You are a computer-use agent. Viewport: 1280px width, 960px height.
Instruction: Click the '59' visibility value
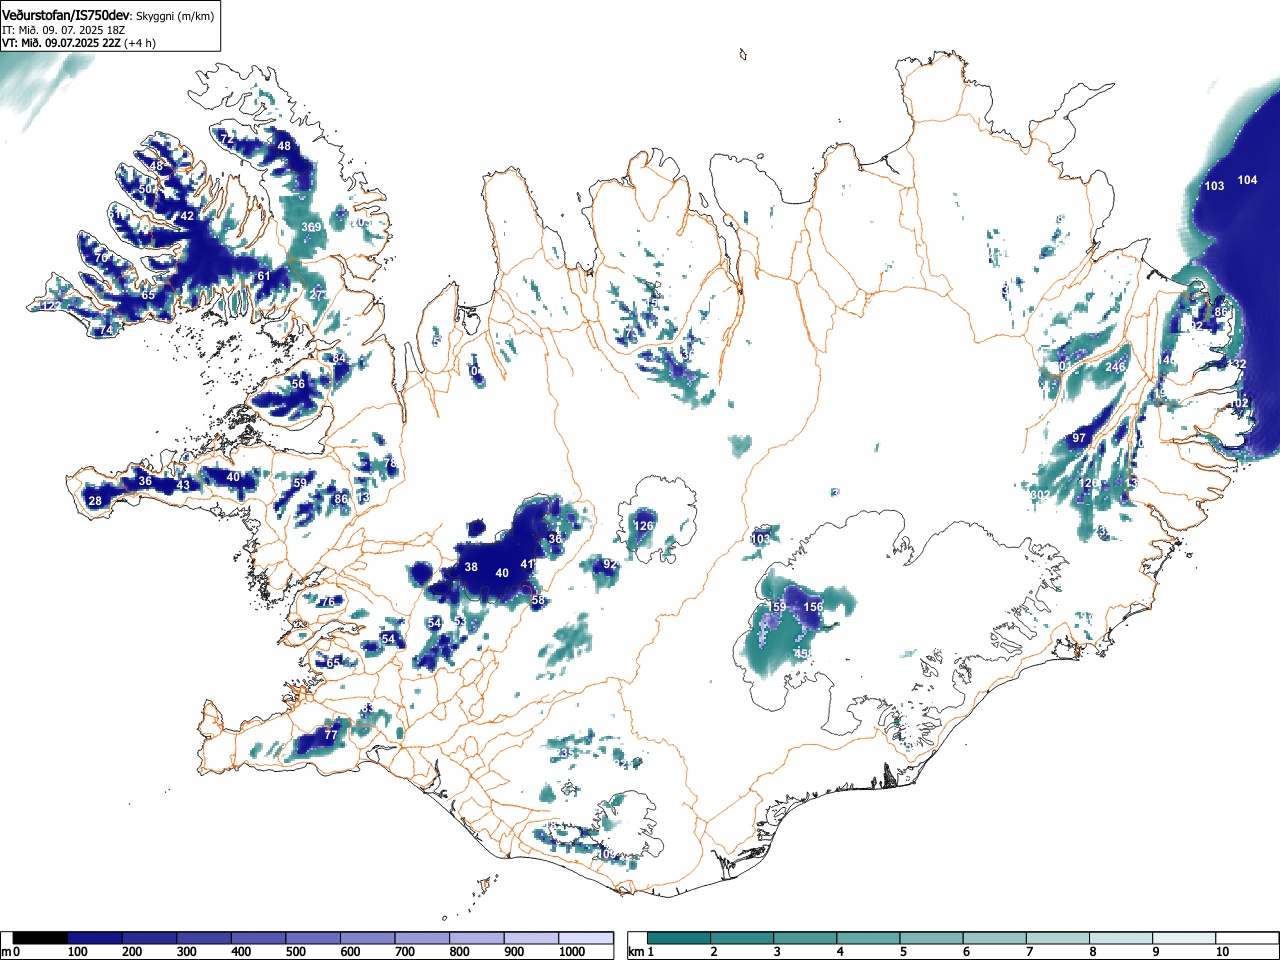pos(299,483)
